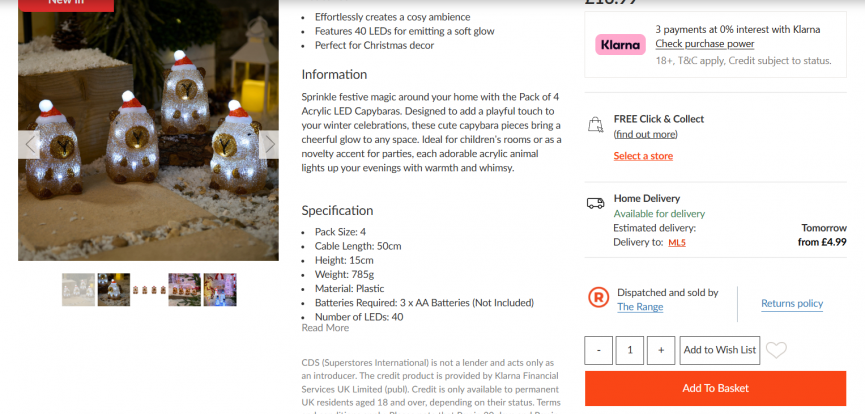
Task: Click Add to Wish List button
Action: coord(719,350)
